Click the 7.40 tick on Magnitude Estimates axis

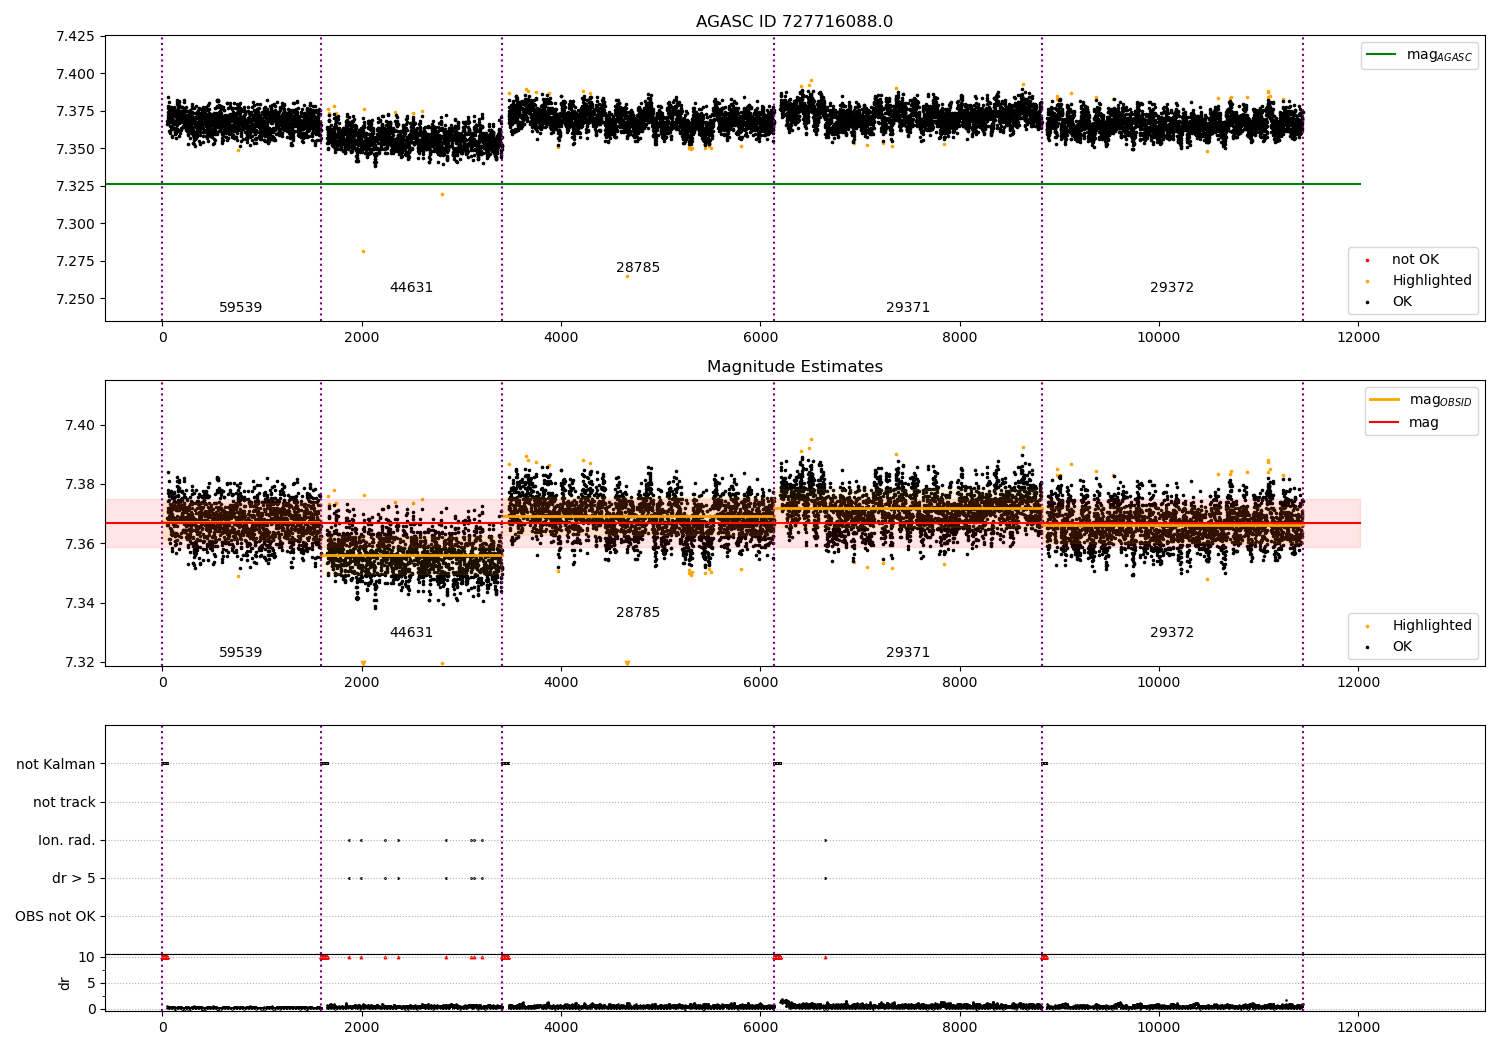(x=79, y=425)
